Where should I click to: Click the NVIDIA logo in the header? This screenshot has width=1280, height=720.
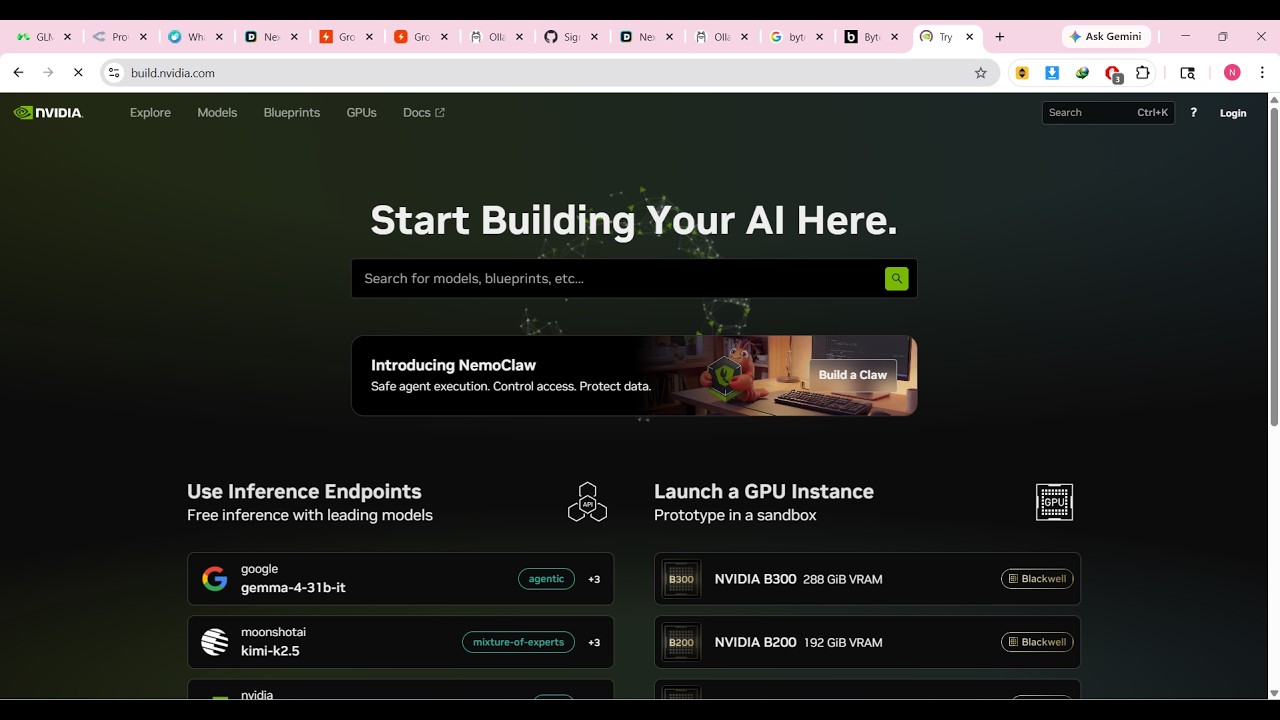[48, 113]
